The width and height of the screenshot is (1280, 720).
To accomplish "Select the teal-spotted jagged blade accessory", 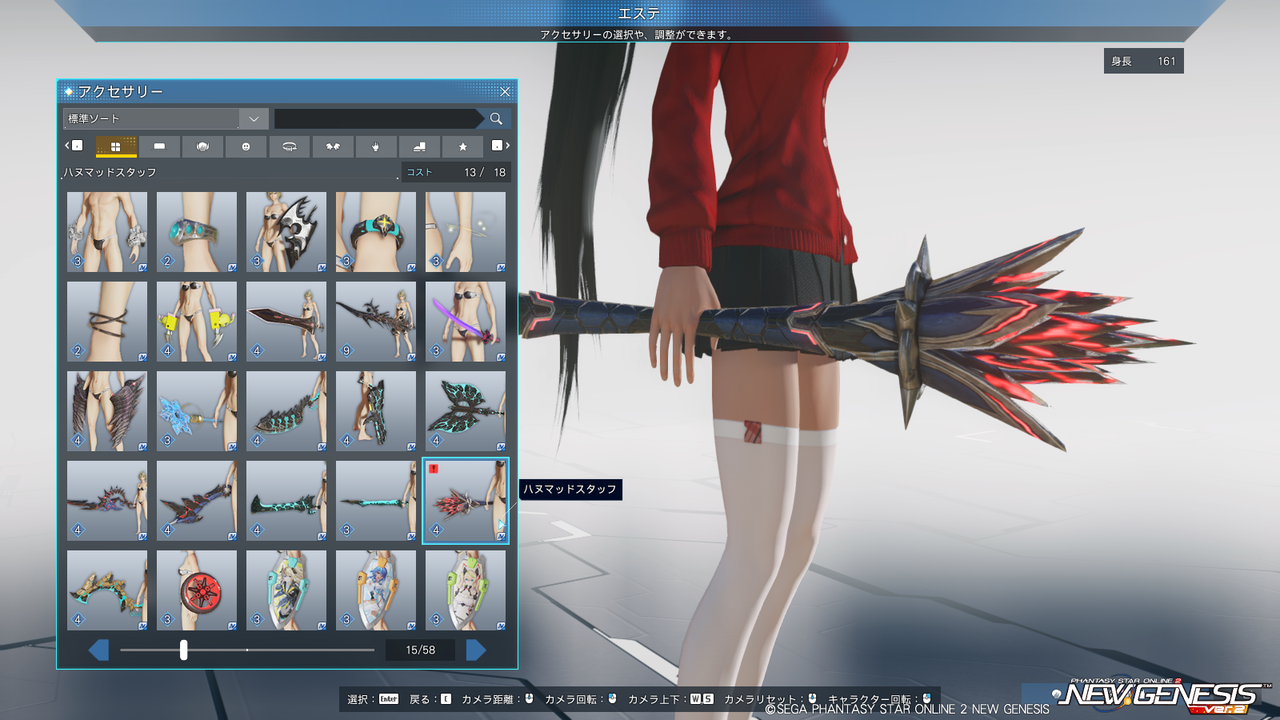I will point(286,411).
